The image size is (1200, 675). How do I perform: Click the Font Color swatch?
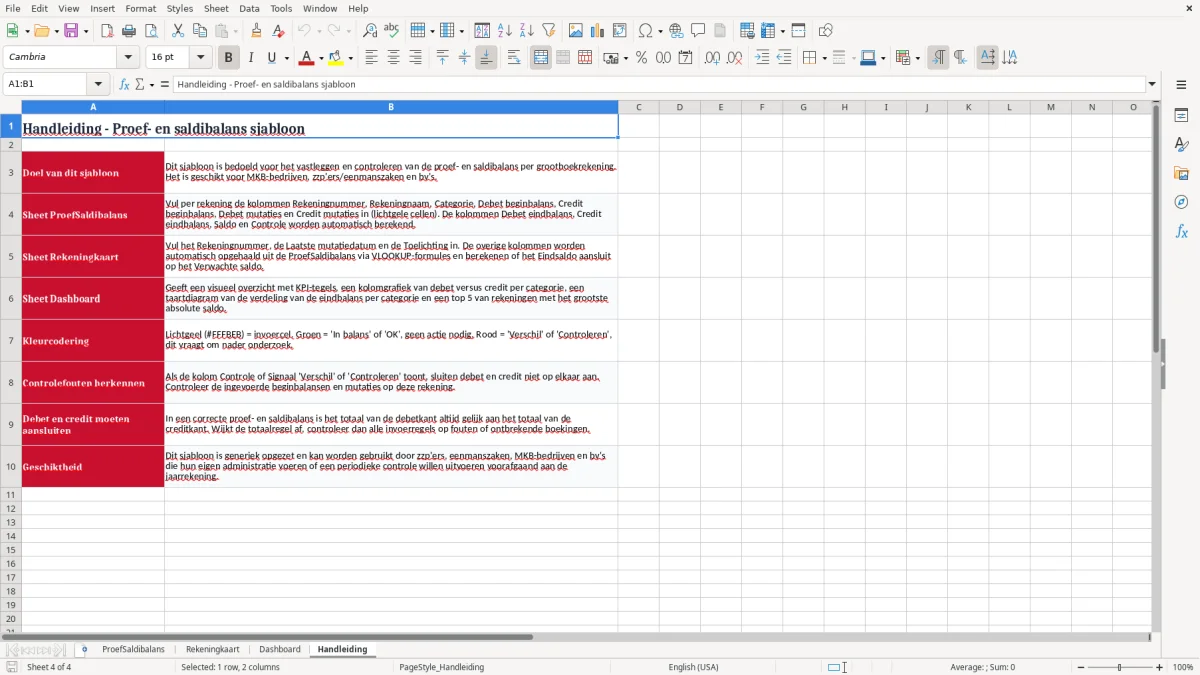coord(307,58)
